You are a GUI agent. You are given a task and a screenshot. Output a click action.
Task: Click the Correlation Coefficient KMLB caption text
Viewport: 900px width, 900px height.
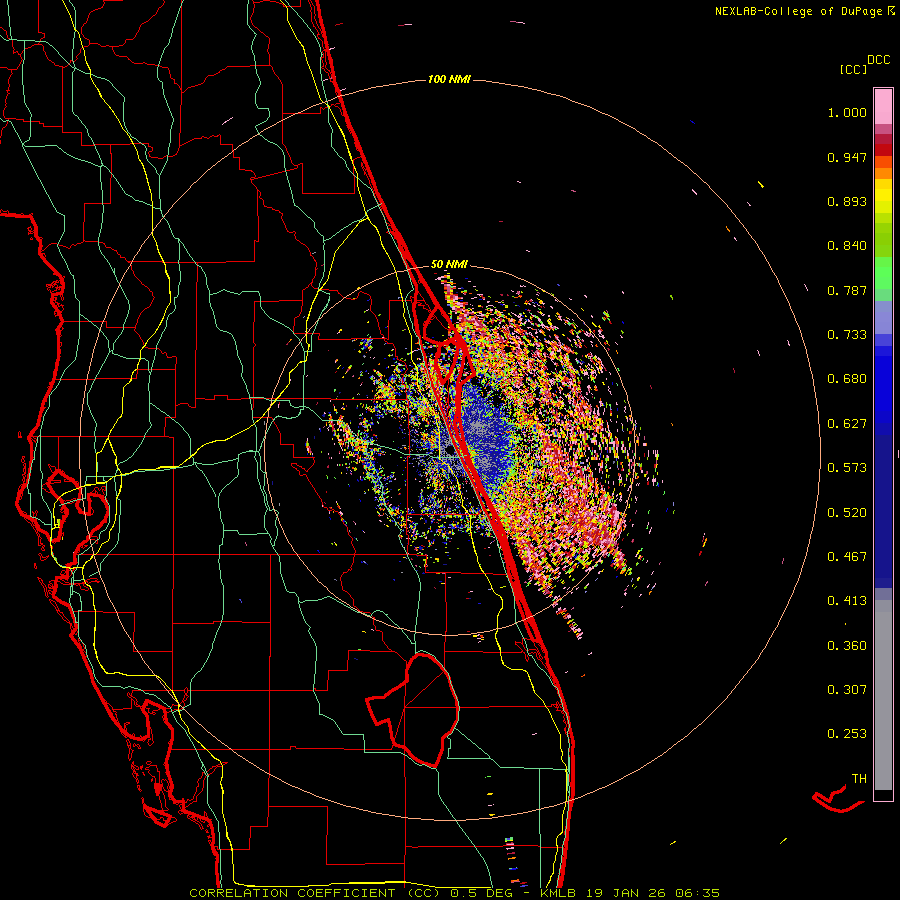pyautogui.click(x=454, y=893)
